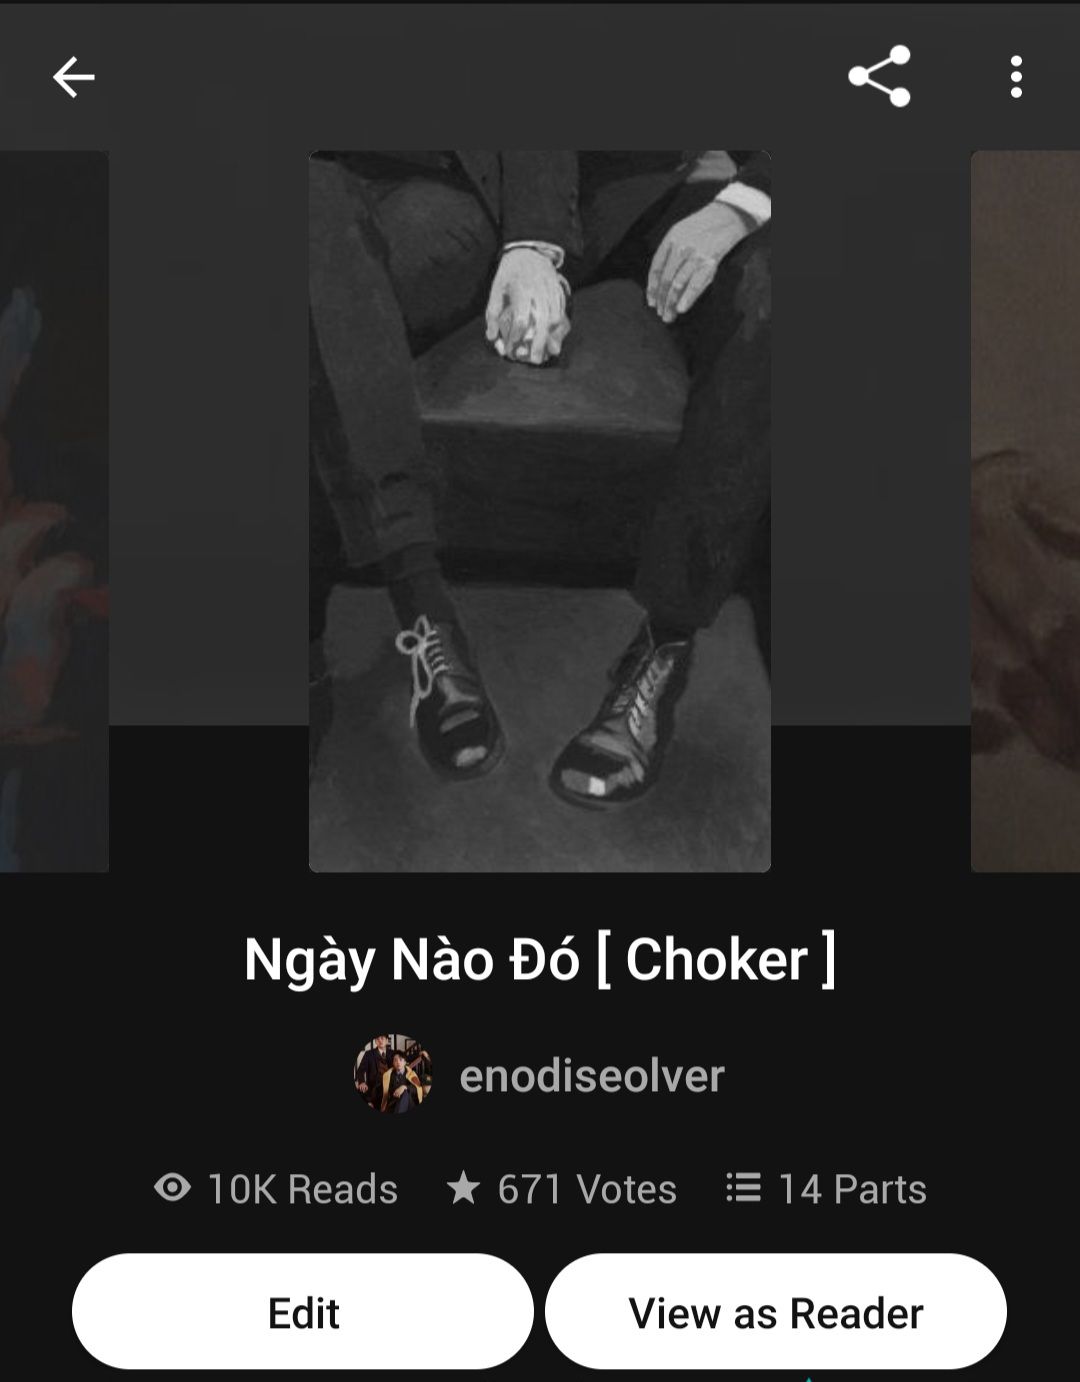Click the story title Ngày Nào Đó [ Choker ]

click(540, 959)
